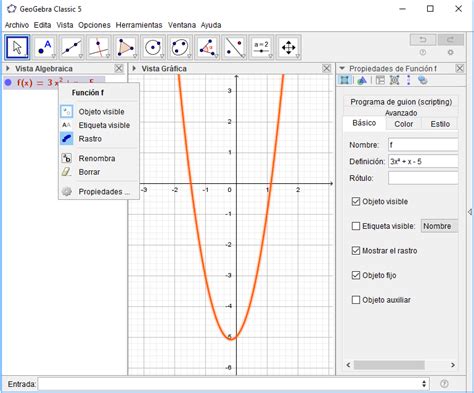The width and height of the screenshot is (474, 393).
Task: Select the Reflect about line tool
Action: [x=234, y=47]
